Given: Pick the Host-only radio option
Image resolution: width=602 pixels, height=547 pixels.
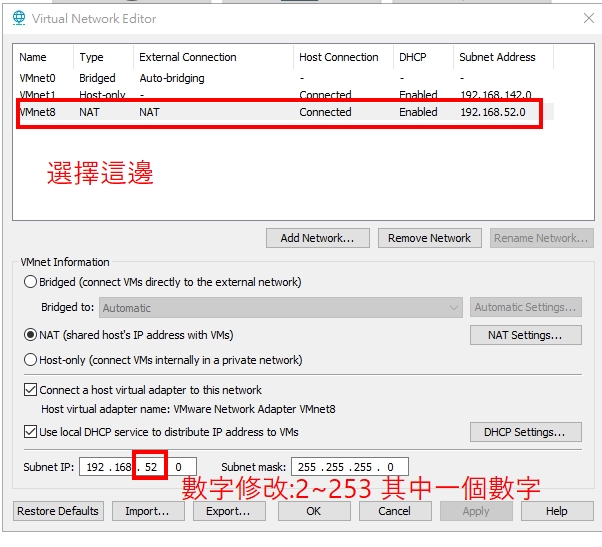Looking at the screenshot, I should (x=30, y=360).
